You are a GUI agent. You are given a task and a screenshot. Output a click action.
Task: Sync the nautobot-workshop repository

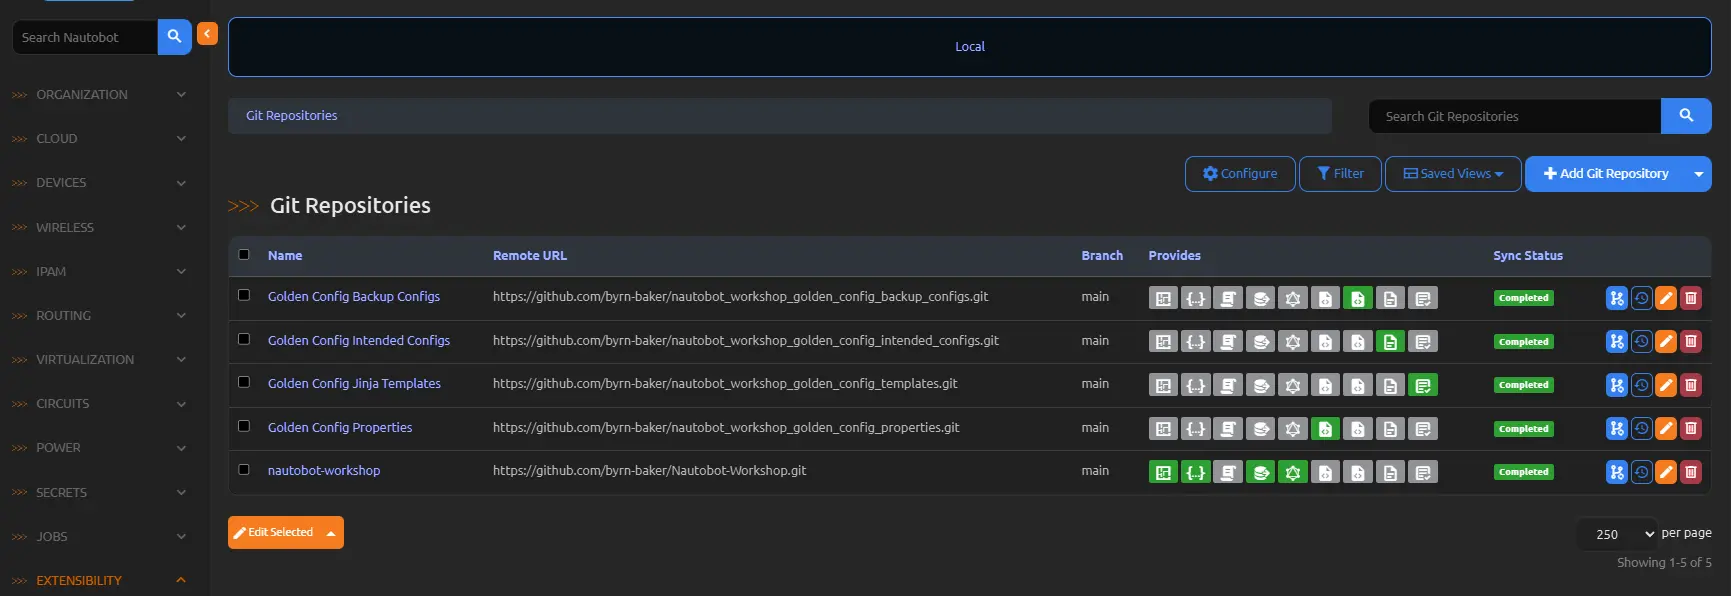pos(1616,472)
